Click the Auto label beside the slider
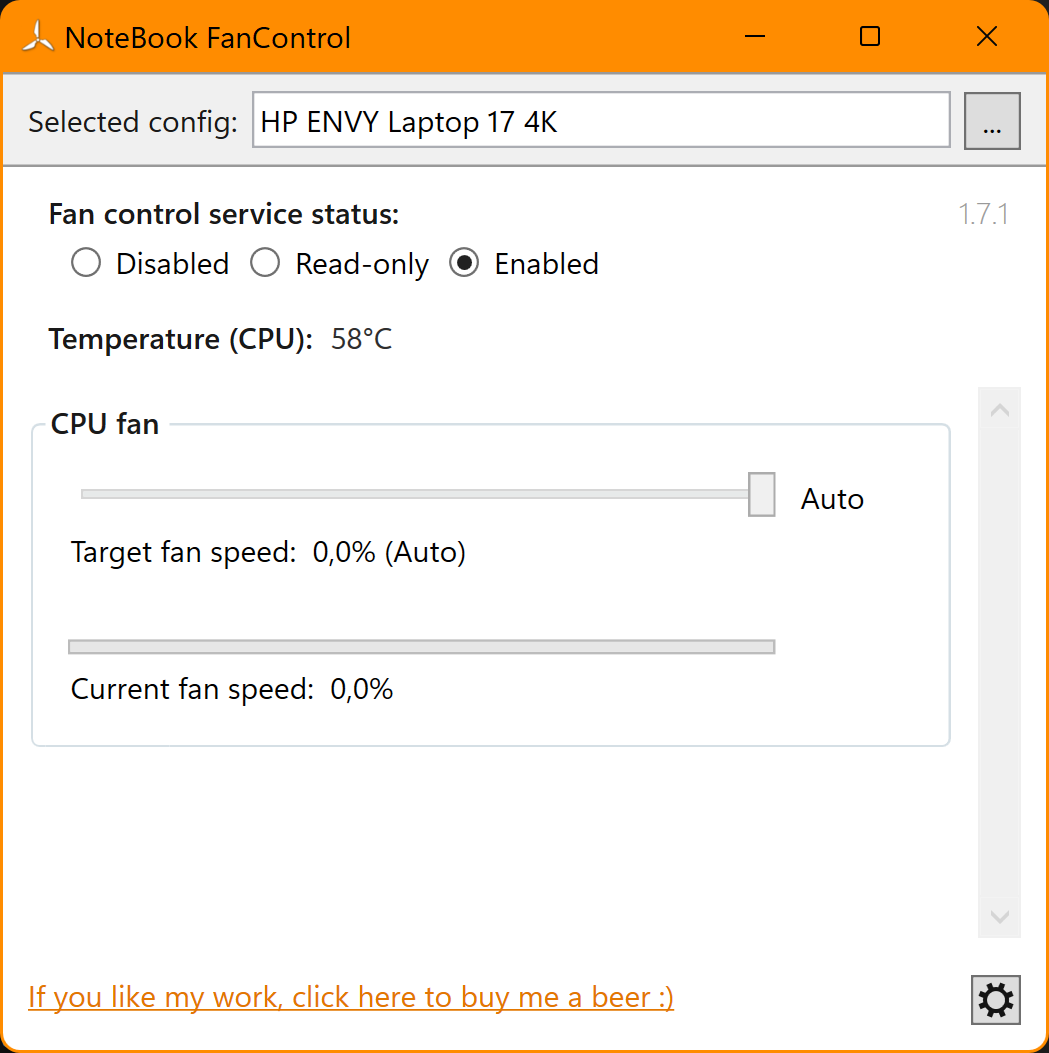 click(x=832, y=499)
